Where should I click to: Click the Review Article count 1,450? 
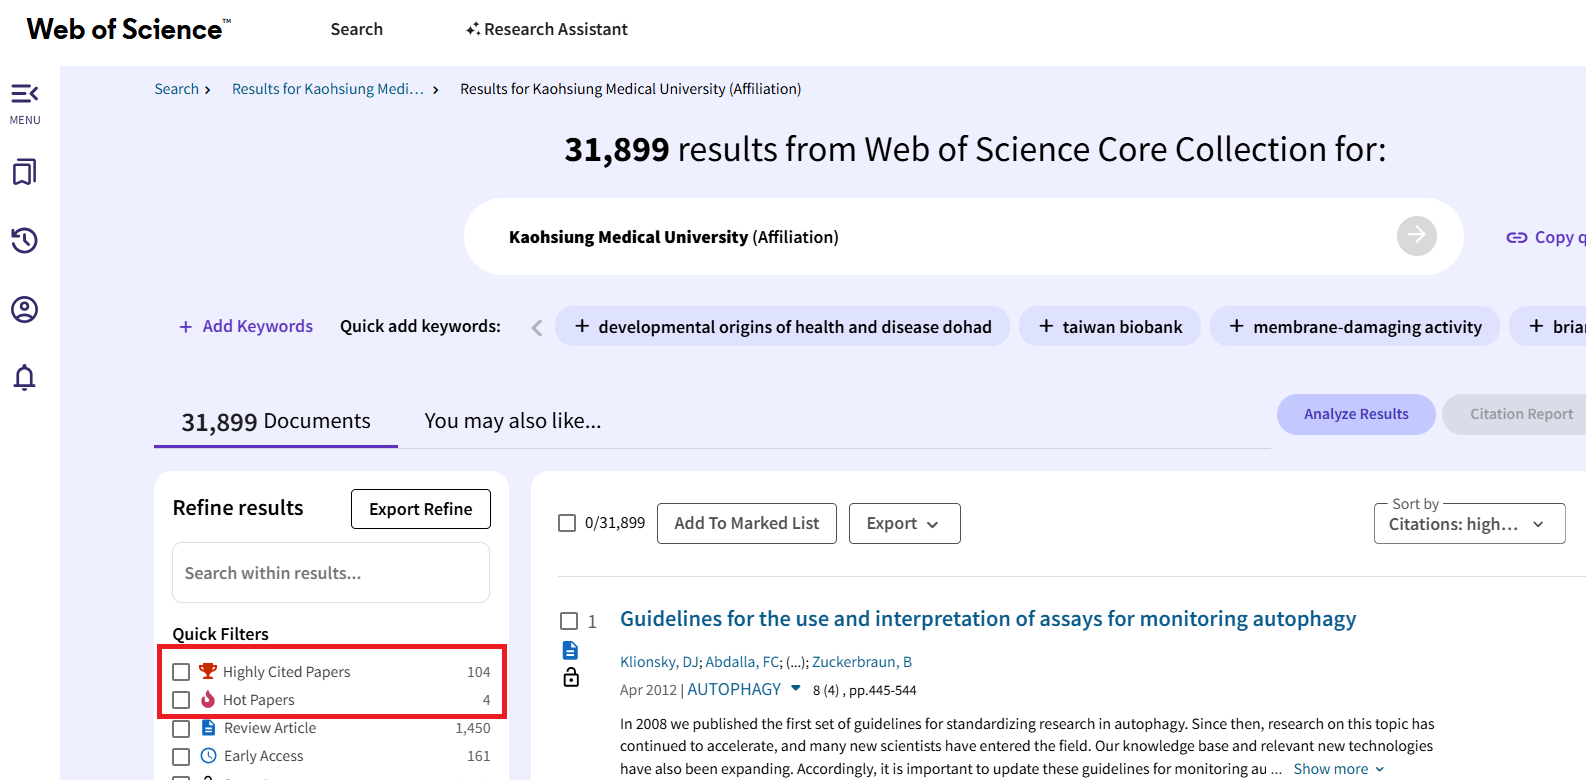[473, 728]
